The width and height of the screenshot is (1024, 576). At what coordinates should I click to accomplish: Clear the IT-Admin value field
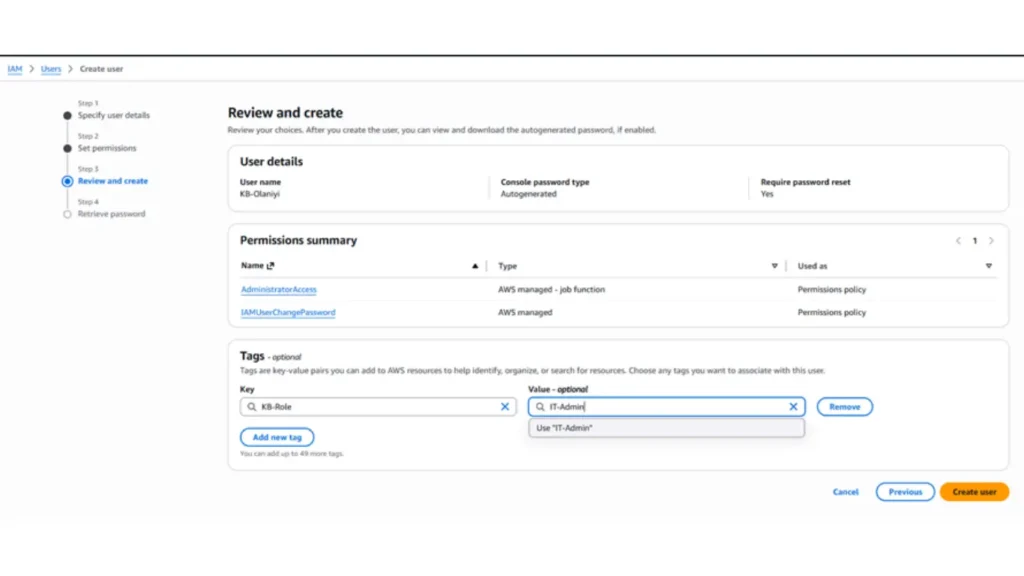coord(793,407)
